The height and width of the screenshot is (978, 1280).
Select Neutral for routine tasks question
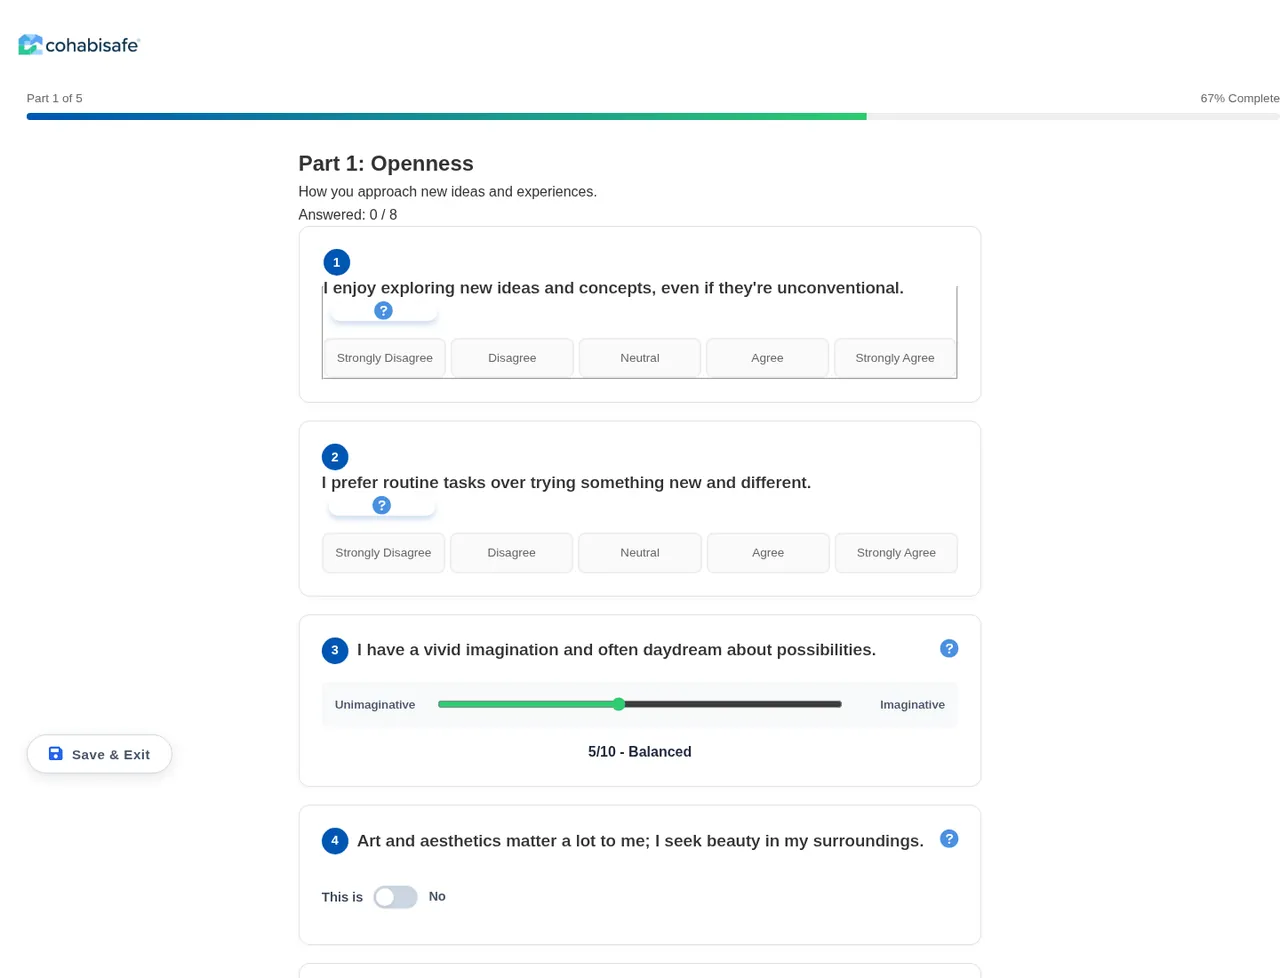pyautogui.click(x=640, y=553)
